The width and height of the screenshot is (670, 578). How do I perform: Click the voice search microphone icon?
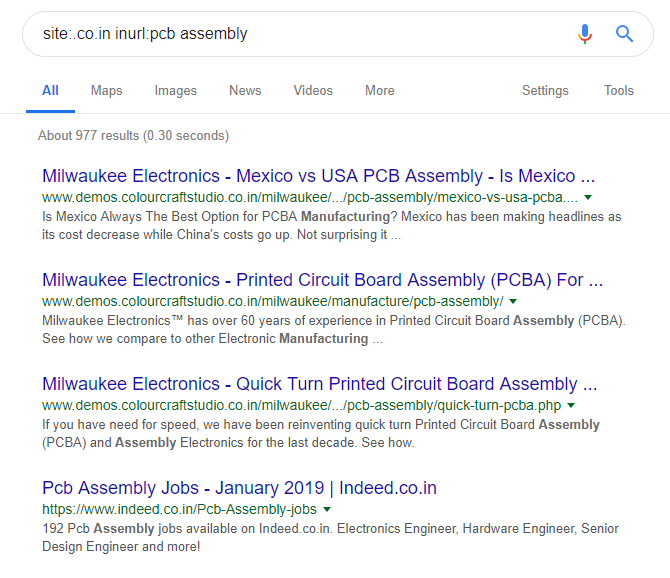point(585,34)
